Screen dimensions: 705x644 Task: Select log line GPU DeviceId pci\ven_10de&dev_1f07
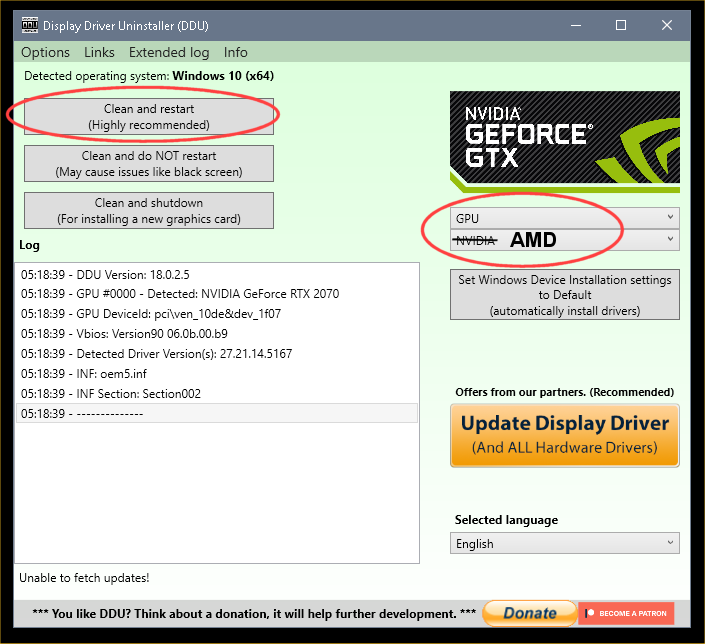(217, 313)
